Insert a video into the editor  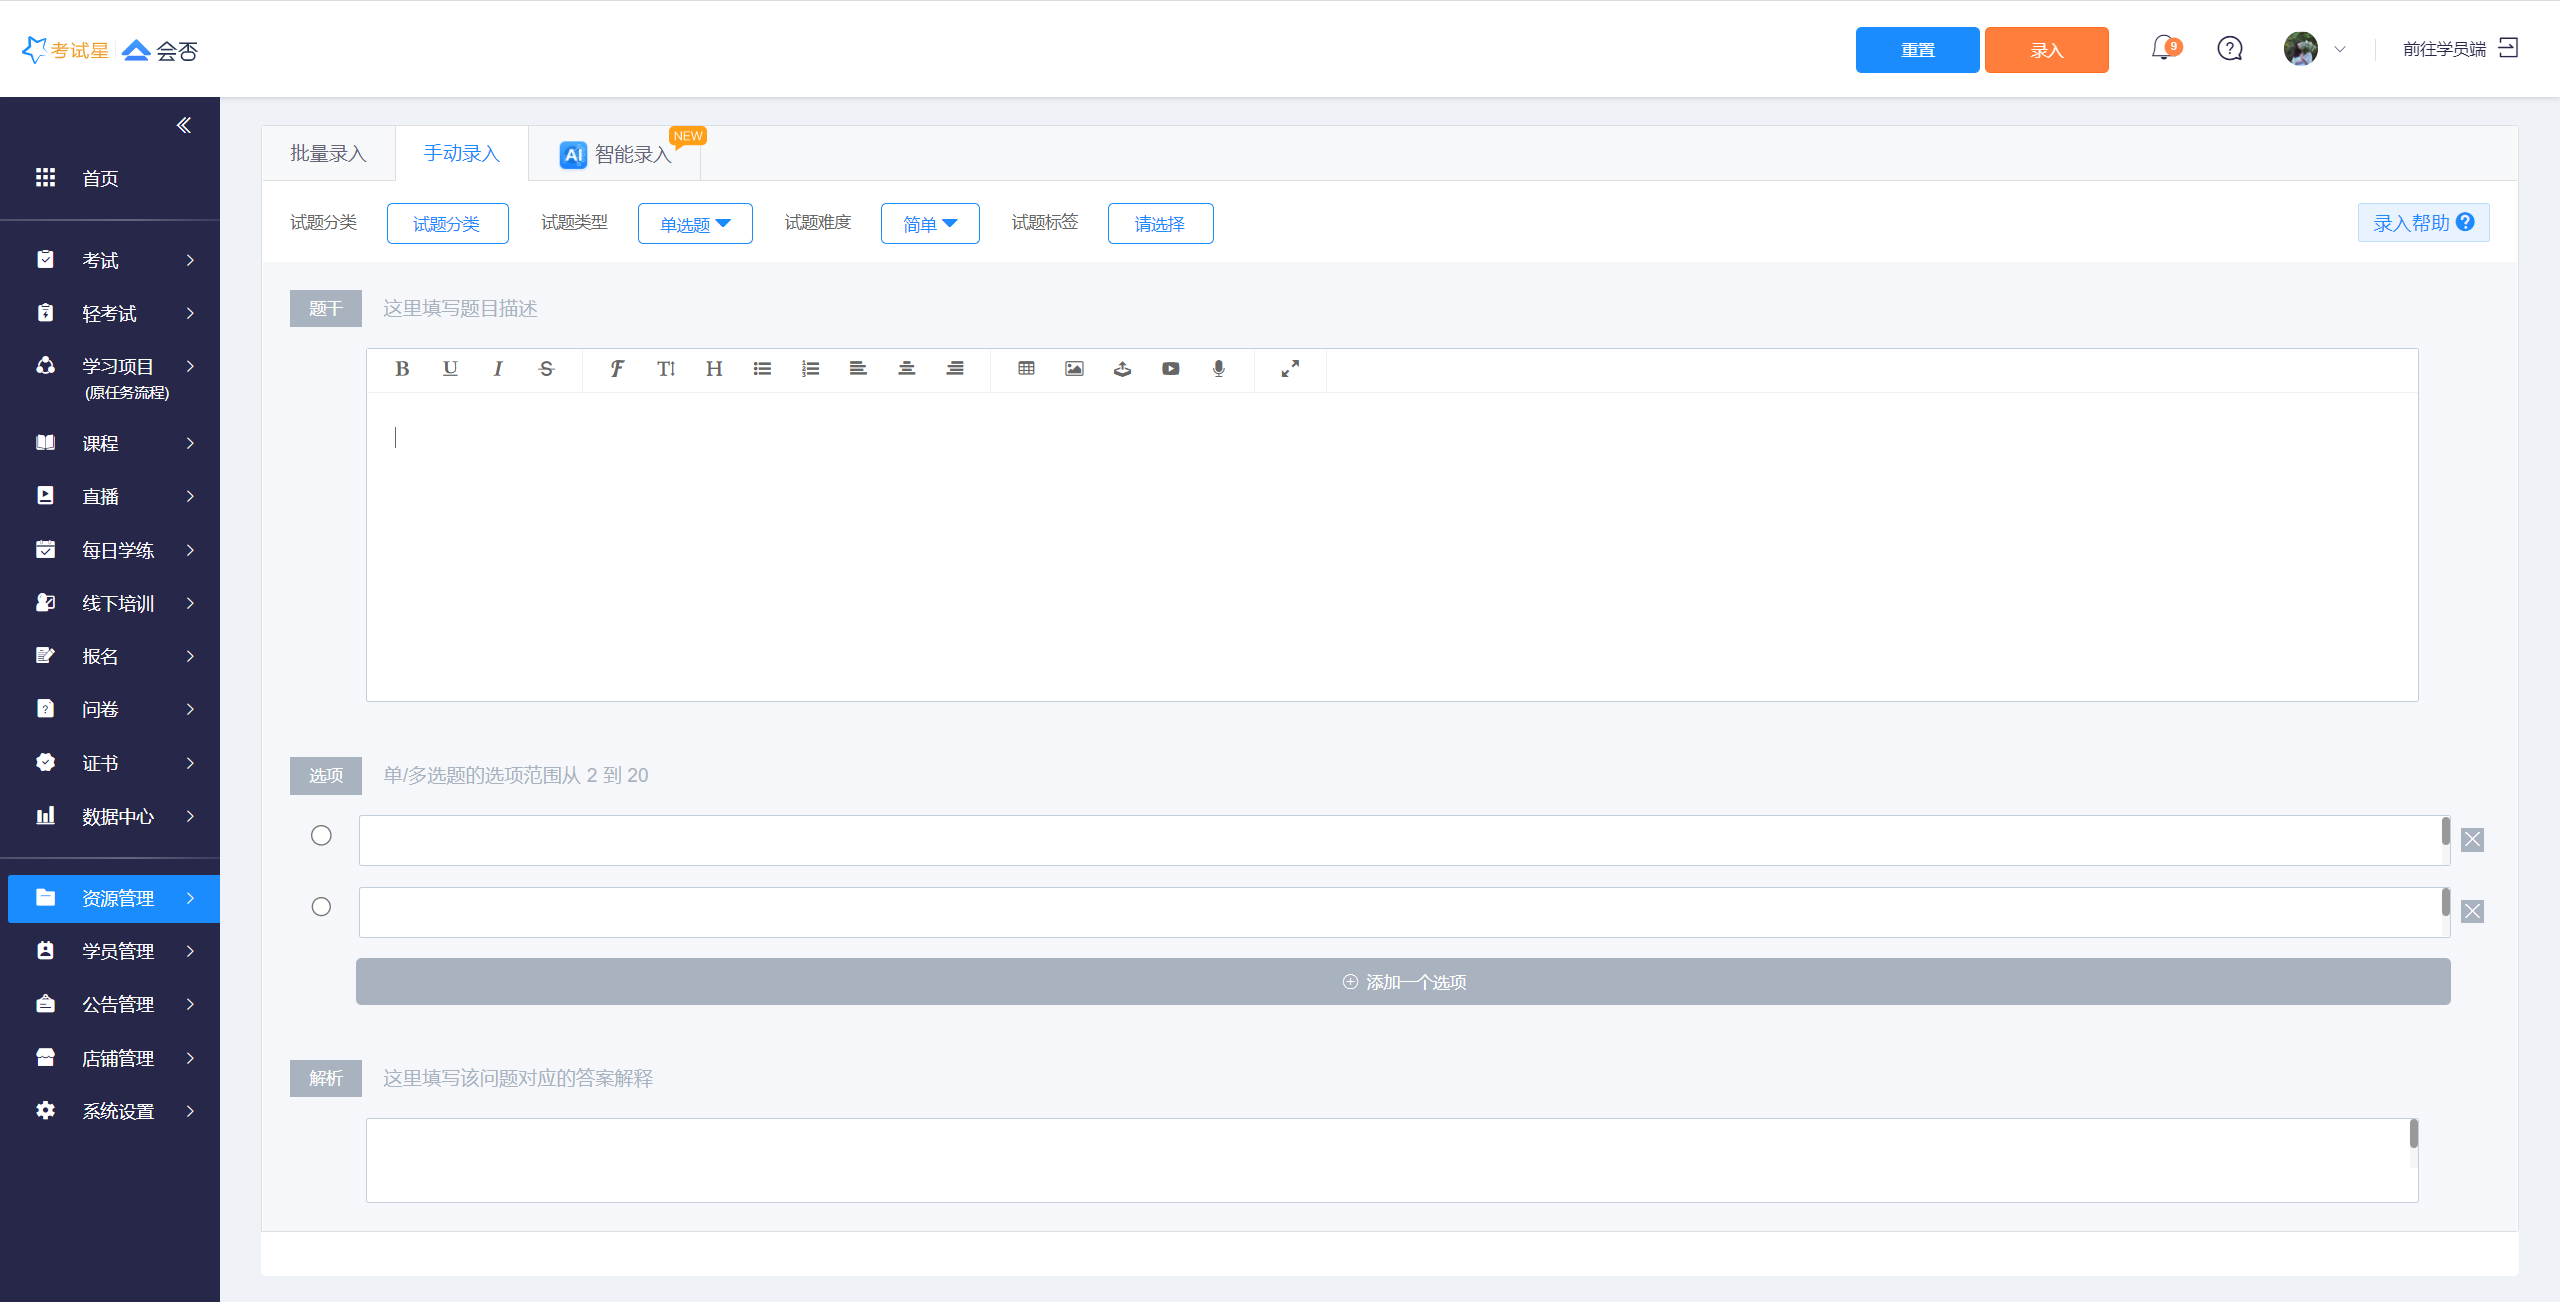(1170, 369)
